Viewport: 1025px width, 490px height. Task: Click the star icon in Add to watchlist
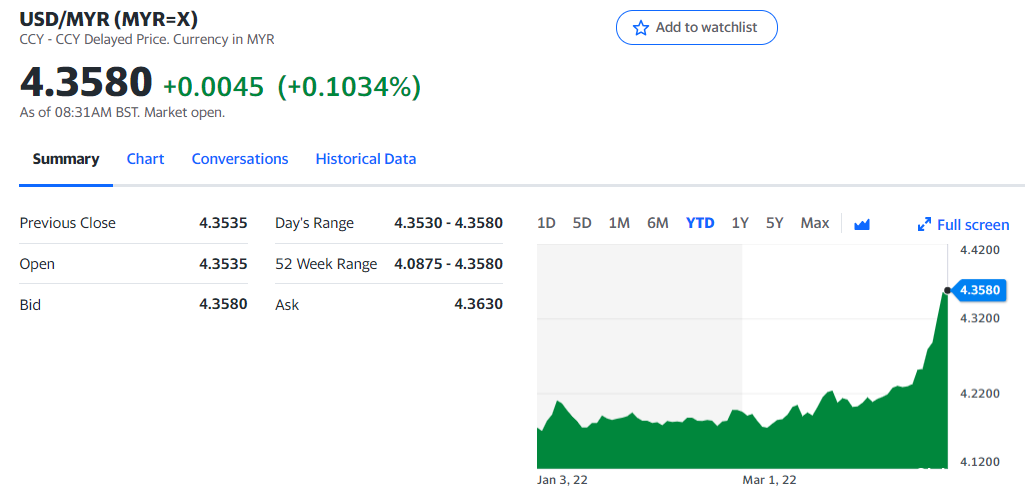[x=641, y=27]
